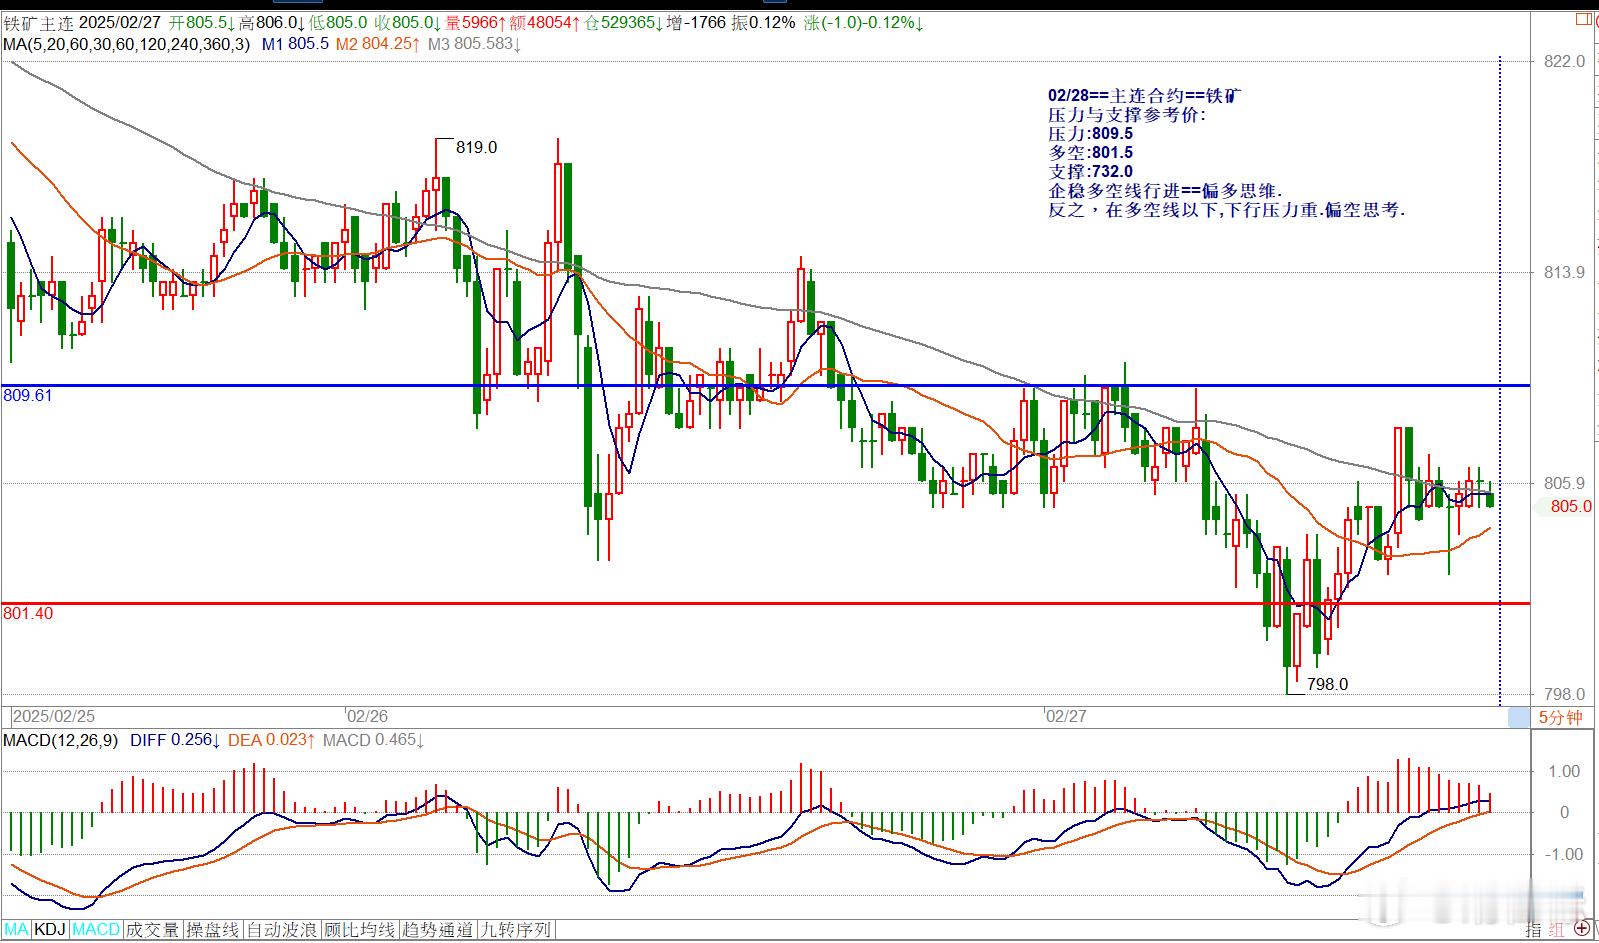This screenshot has width=1599, height=943.
Task: Click the 02/28==主连合约==铁矿 annotation title
Action: coord(1146,96)
